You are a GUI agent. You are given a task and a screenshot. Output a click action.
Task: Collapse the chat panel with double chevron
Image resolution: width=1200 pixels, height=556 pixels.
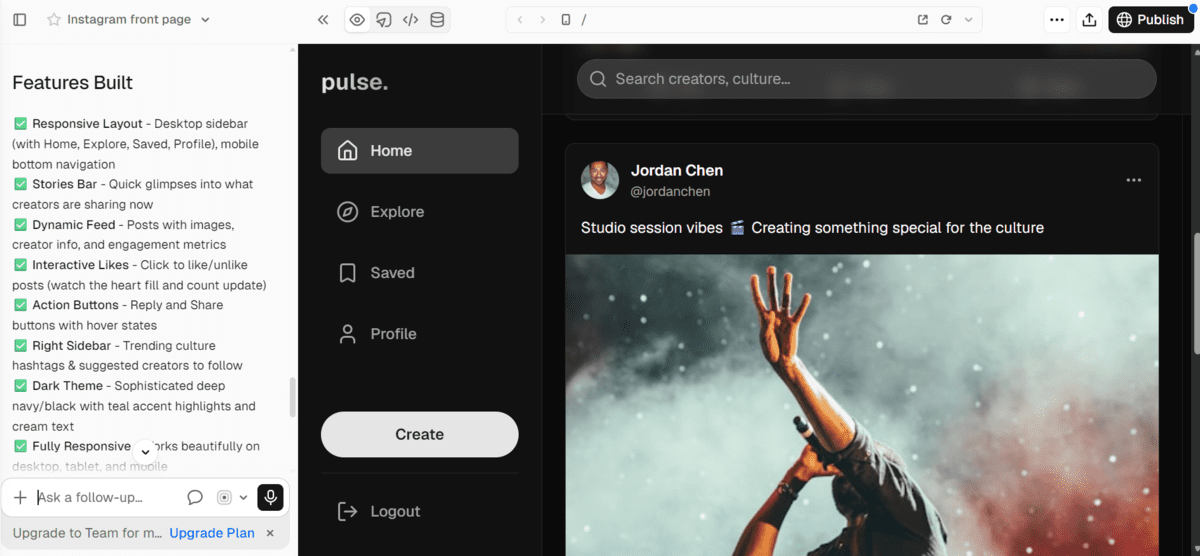pyautogui.click(x=323, y=20)
